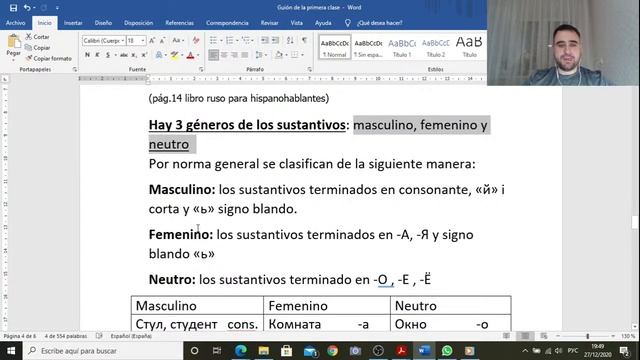Open Microsoft Edge from taskbar
This screenshot has height=360, width=640.
[241, 351]
